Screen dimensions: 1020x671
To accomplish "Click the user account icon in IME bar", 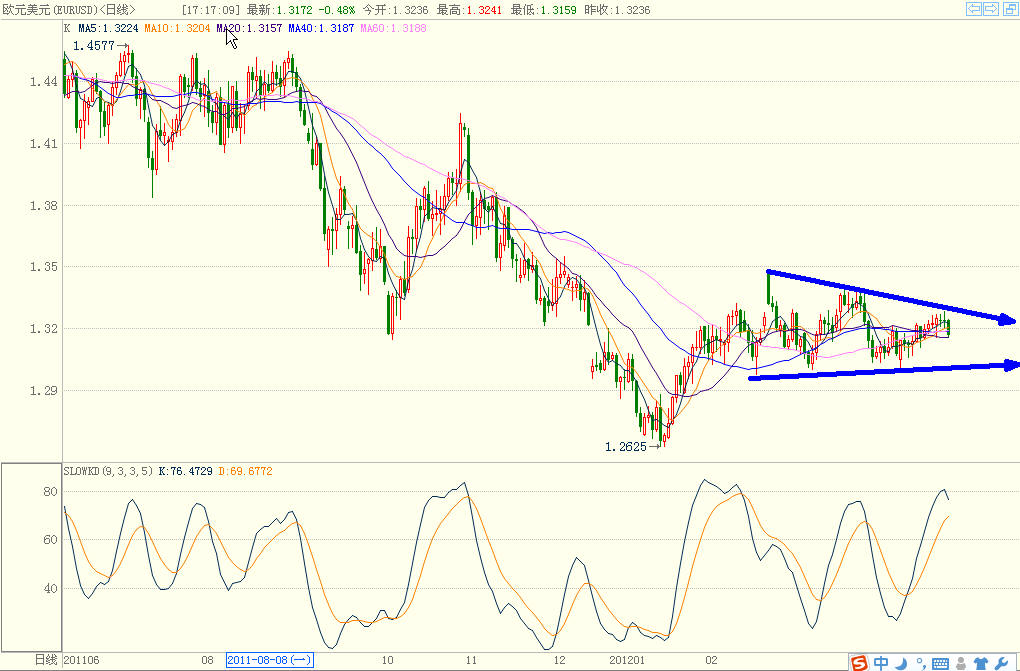I will tap(961, 663).
